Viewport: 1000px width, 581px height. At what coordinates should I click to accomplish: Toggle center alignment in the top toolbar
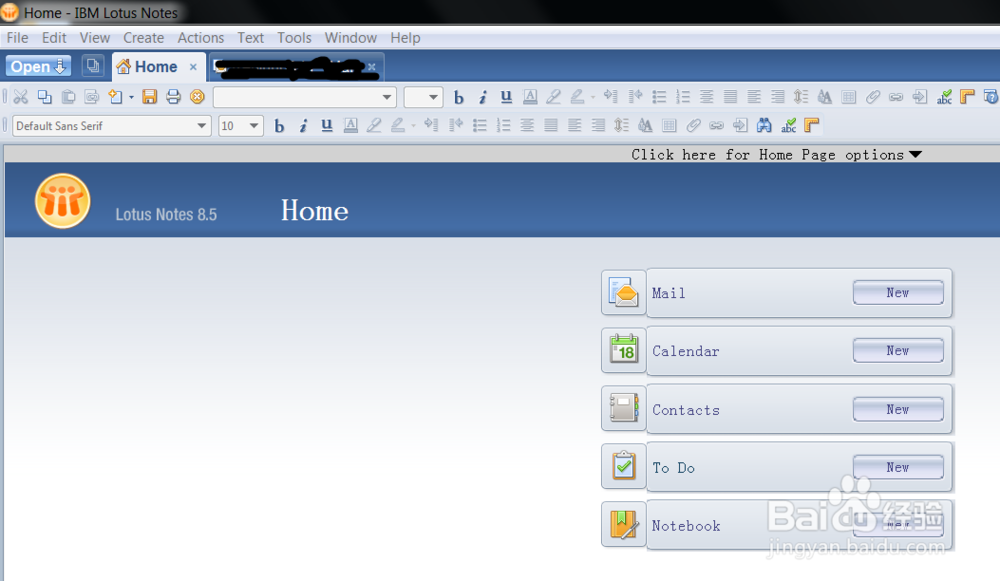click(x=707, y=97)
